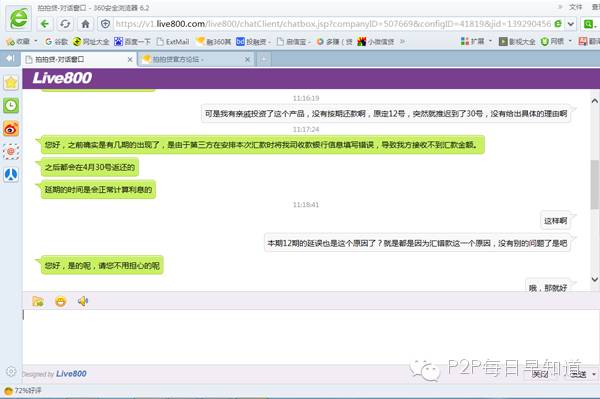Click the address bar URL field
The height and width of the screenshot is (399, 600).
tap(333, 24)
